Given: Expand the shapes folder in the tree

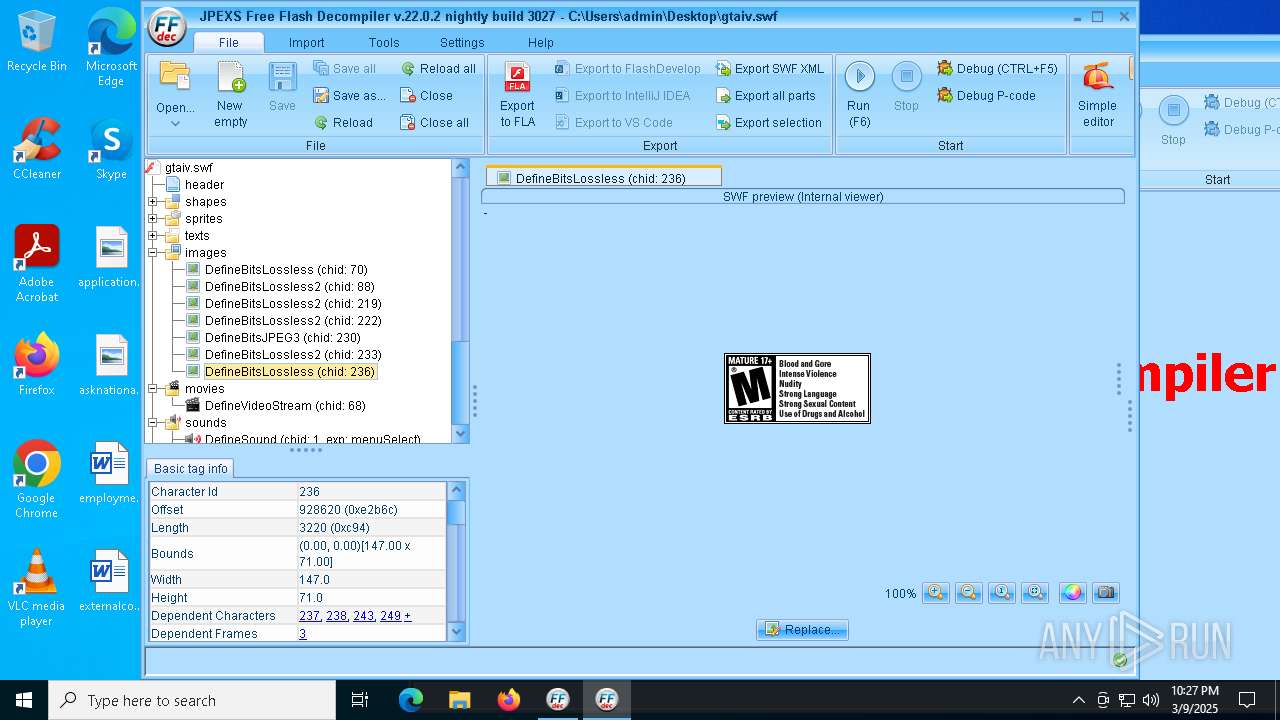Looking at the screenshot, I should pyautogui.click(x=153, y=202).
